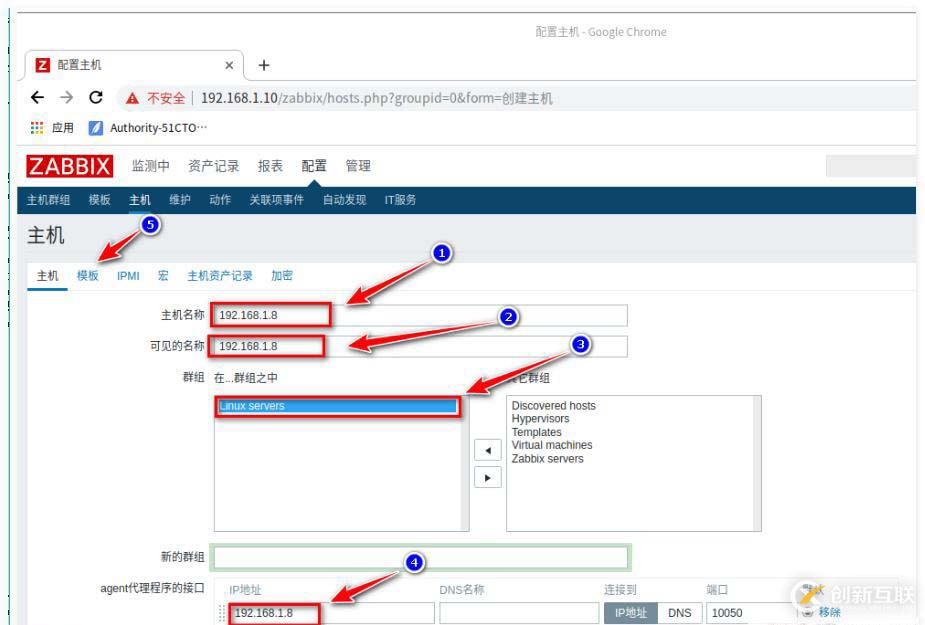This screenshot has width=925, height=625.
Task: Click the 主机名称 input field
Action: (420, 315)
